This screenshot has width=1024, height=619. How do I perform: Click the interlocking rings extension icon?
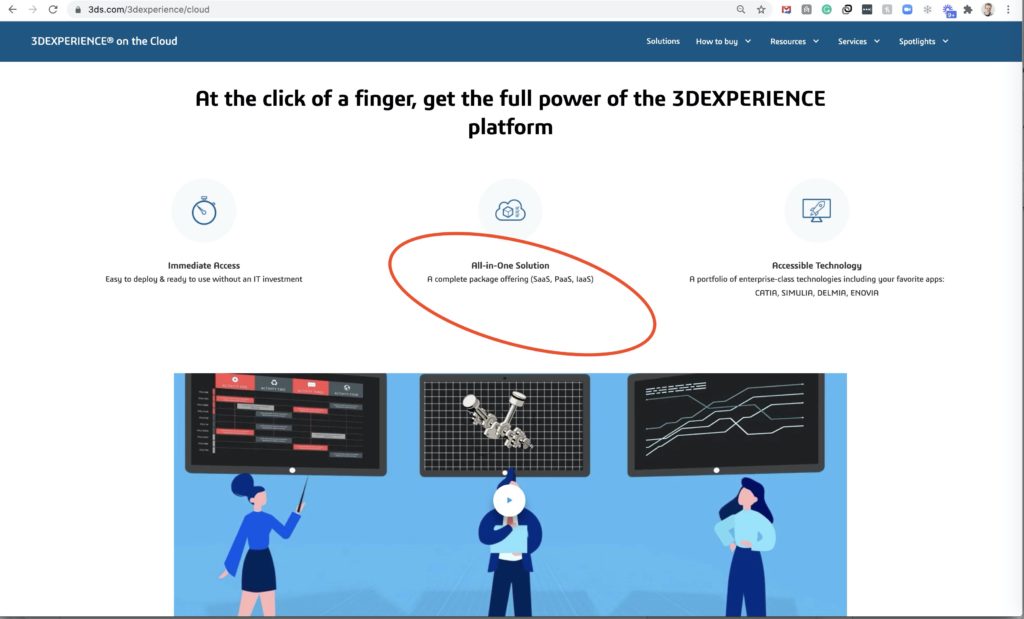coord(847,10)
